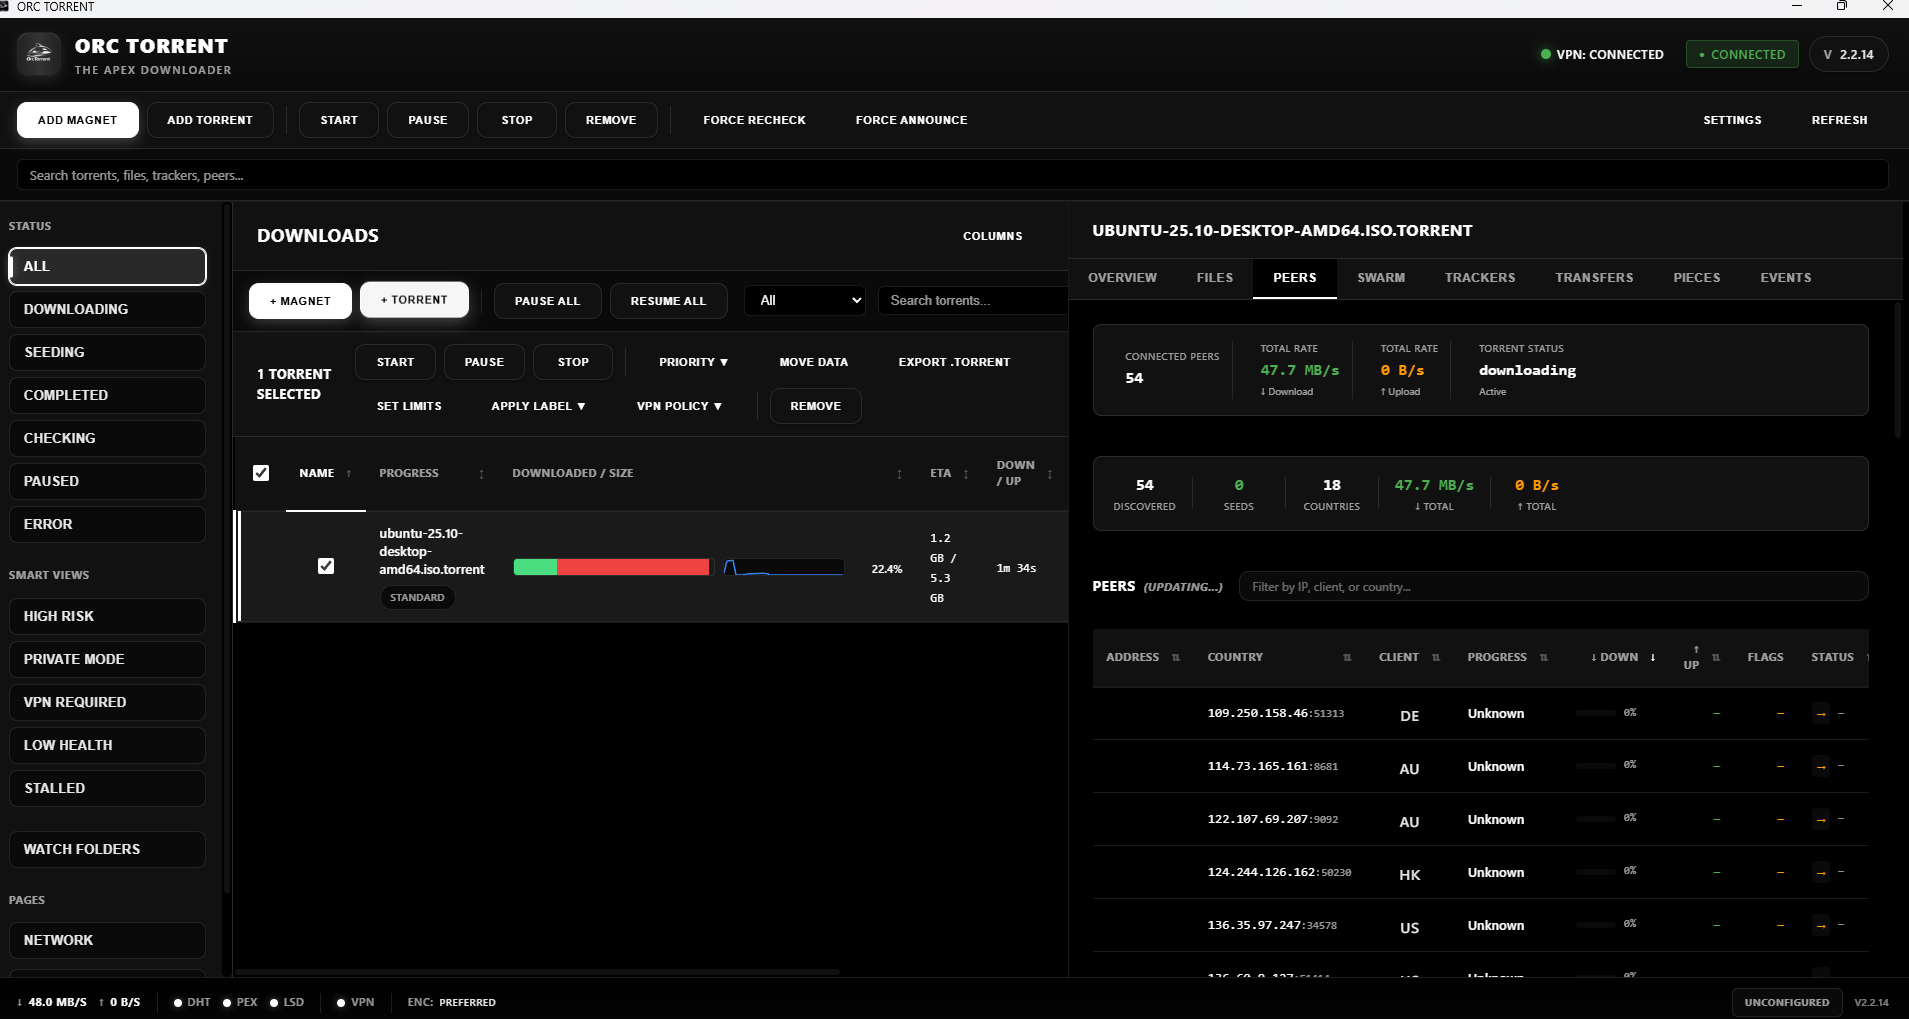Sort downloads by Name arrow icon

point(349,474)
